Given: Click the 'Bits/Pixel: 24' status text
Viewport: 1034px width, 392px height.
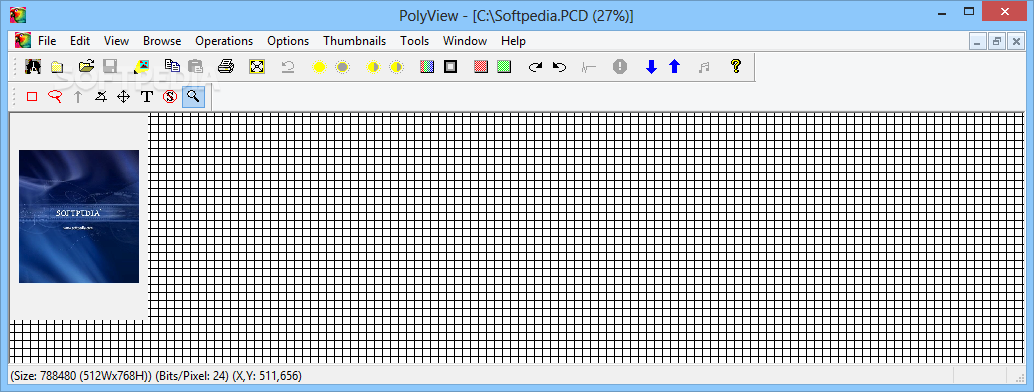Looking at the screenshot, I should pos(191,376).
